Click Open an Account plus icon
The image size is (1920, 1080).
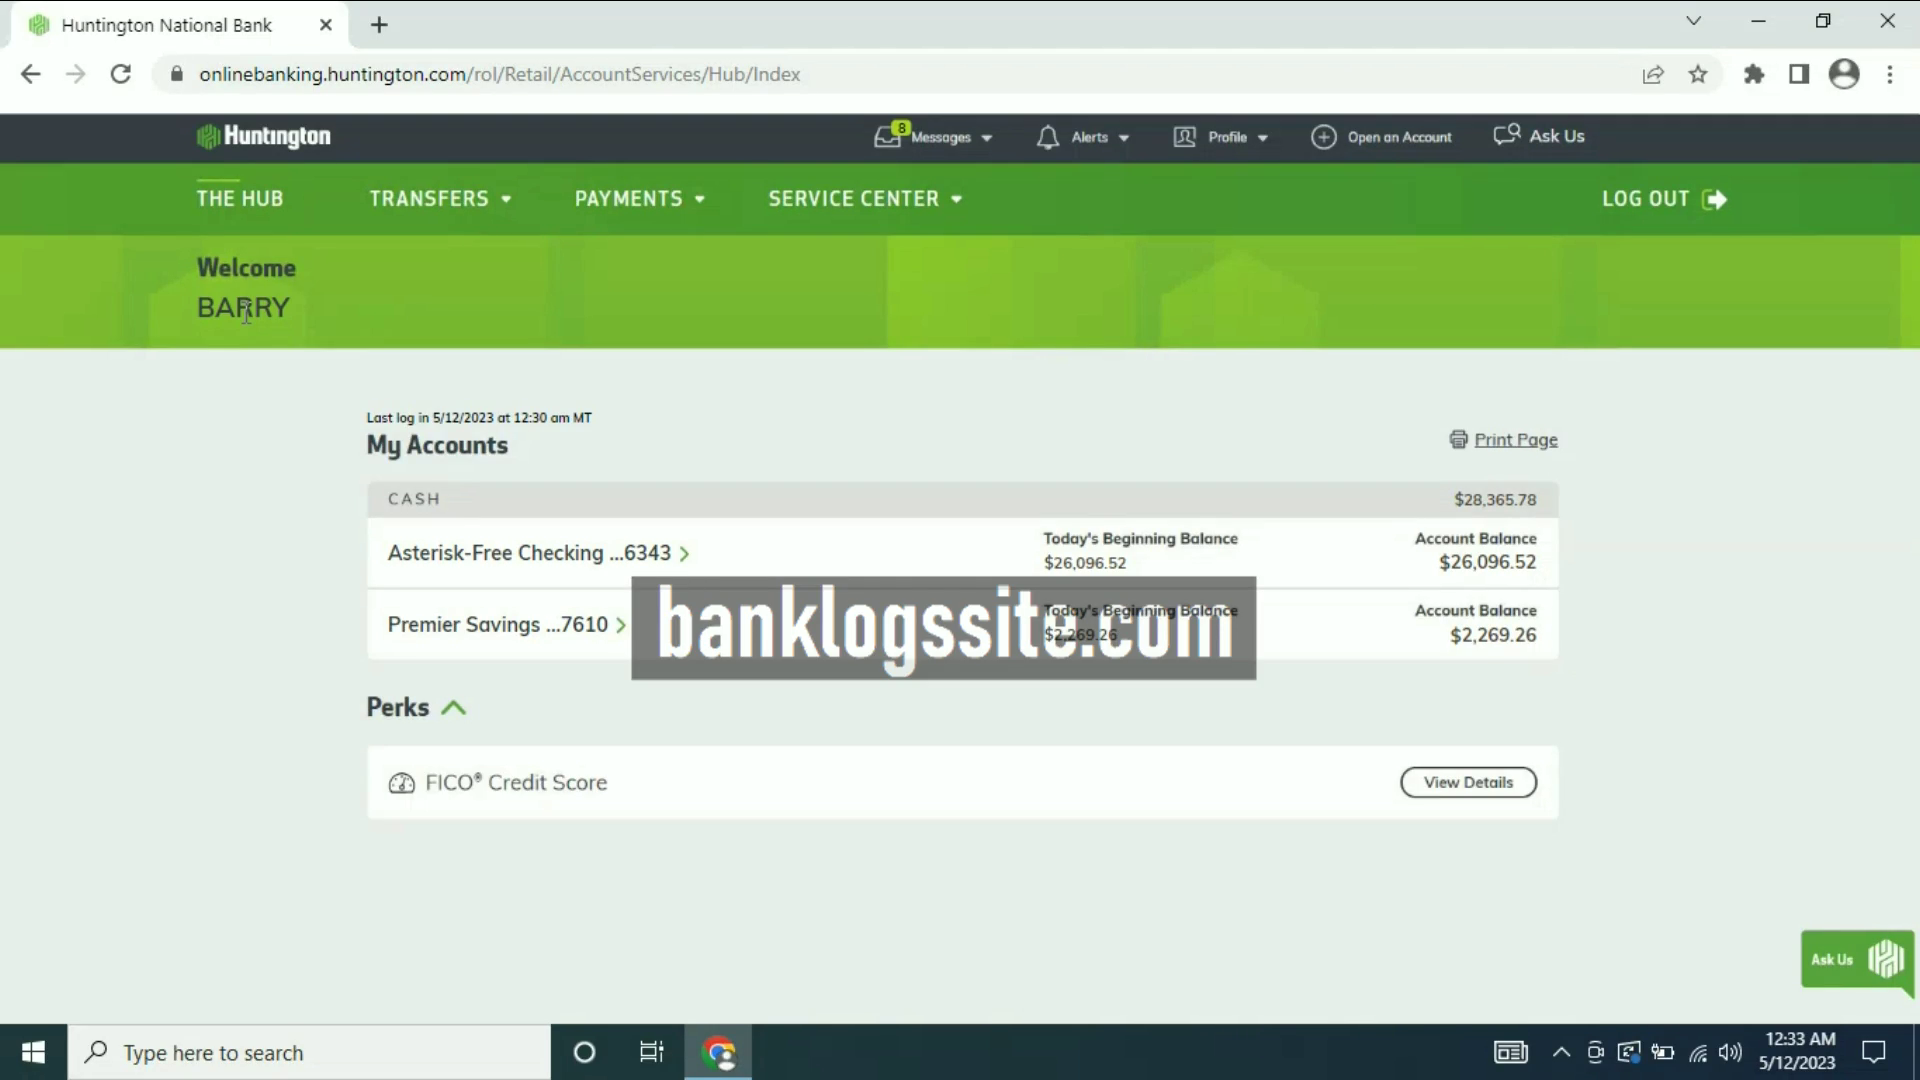pyautogui.click(x=1323, y=136)
